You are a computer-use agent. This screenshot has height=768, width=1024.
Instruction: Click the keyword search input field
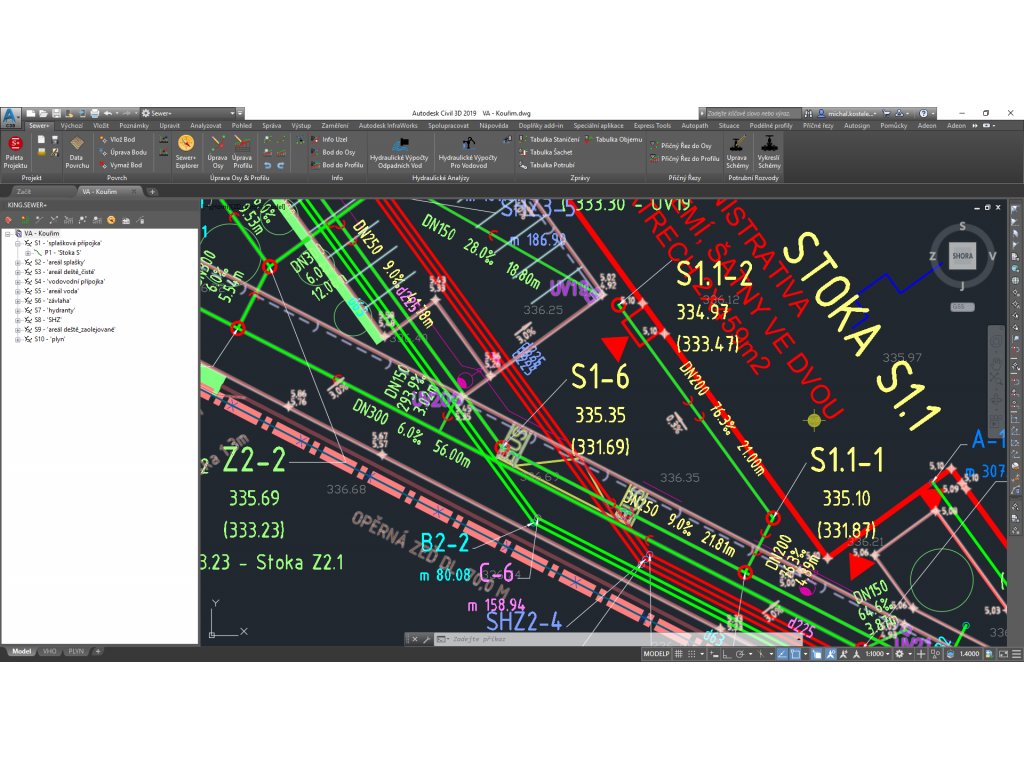[752, 113]
